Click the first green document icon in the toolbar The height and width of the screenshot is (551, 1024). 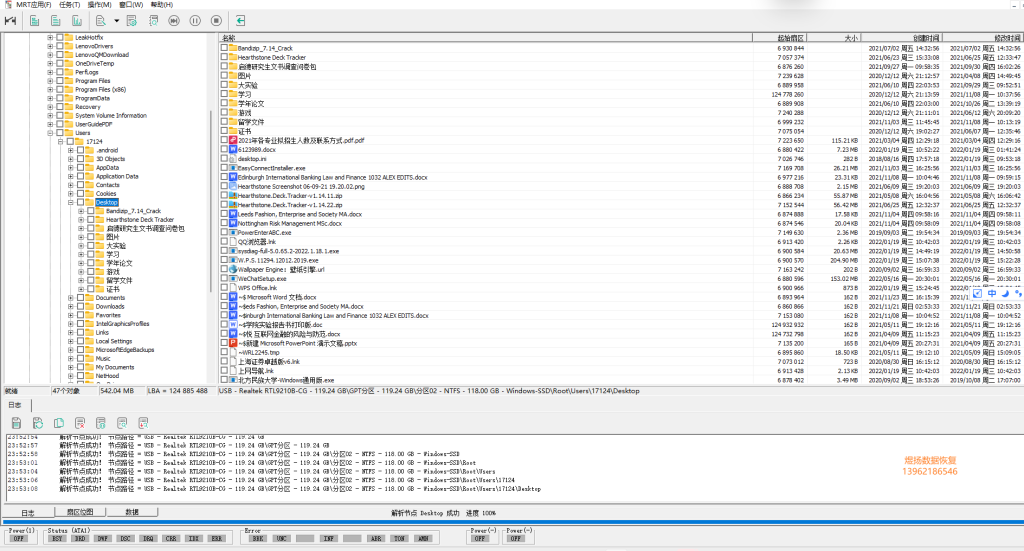tap(35, 21)
